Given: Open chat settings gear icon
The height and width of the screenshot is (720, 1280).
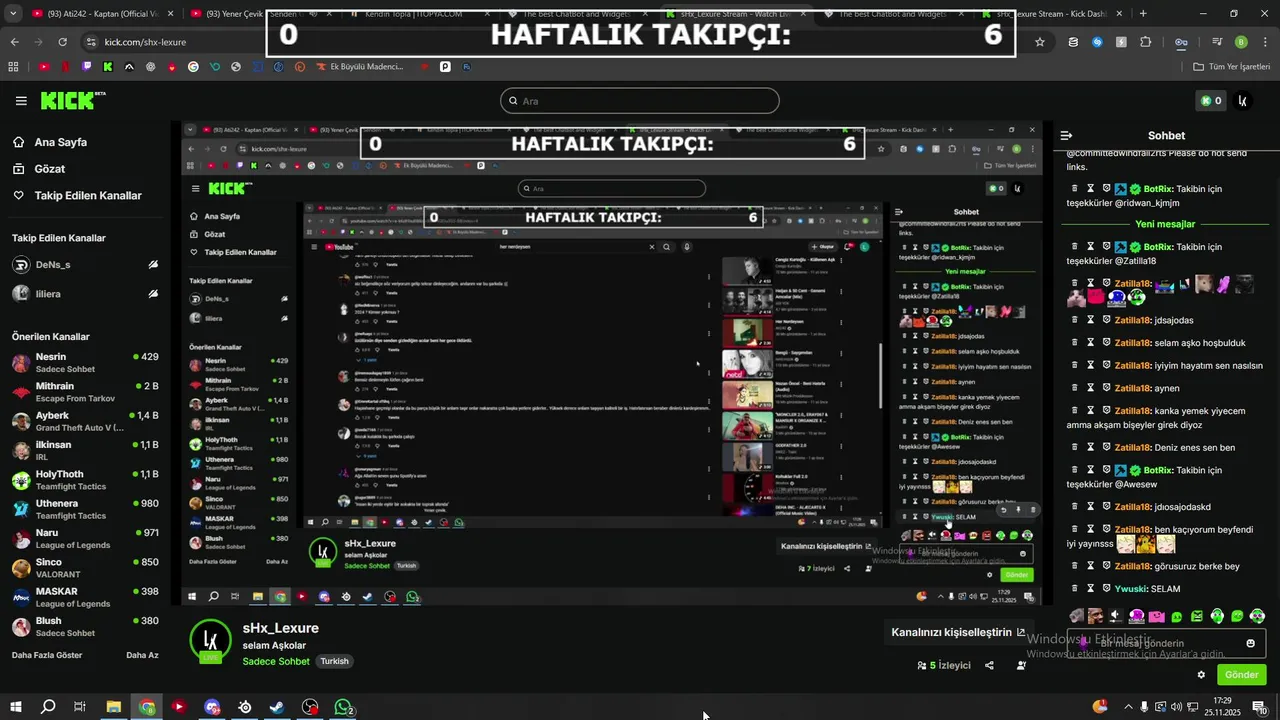Looking at the screenshot, I should 1201,675.
